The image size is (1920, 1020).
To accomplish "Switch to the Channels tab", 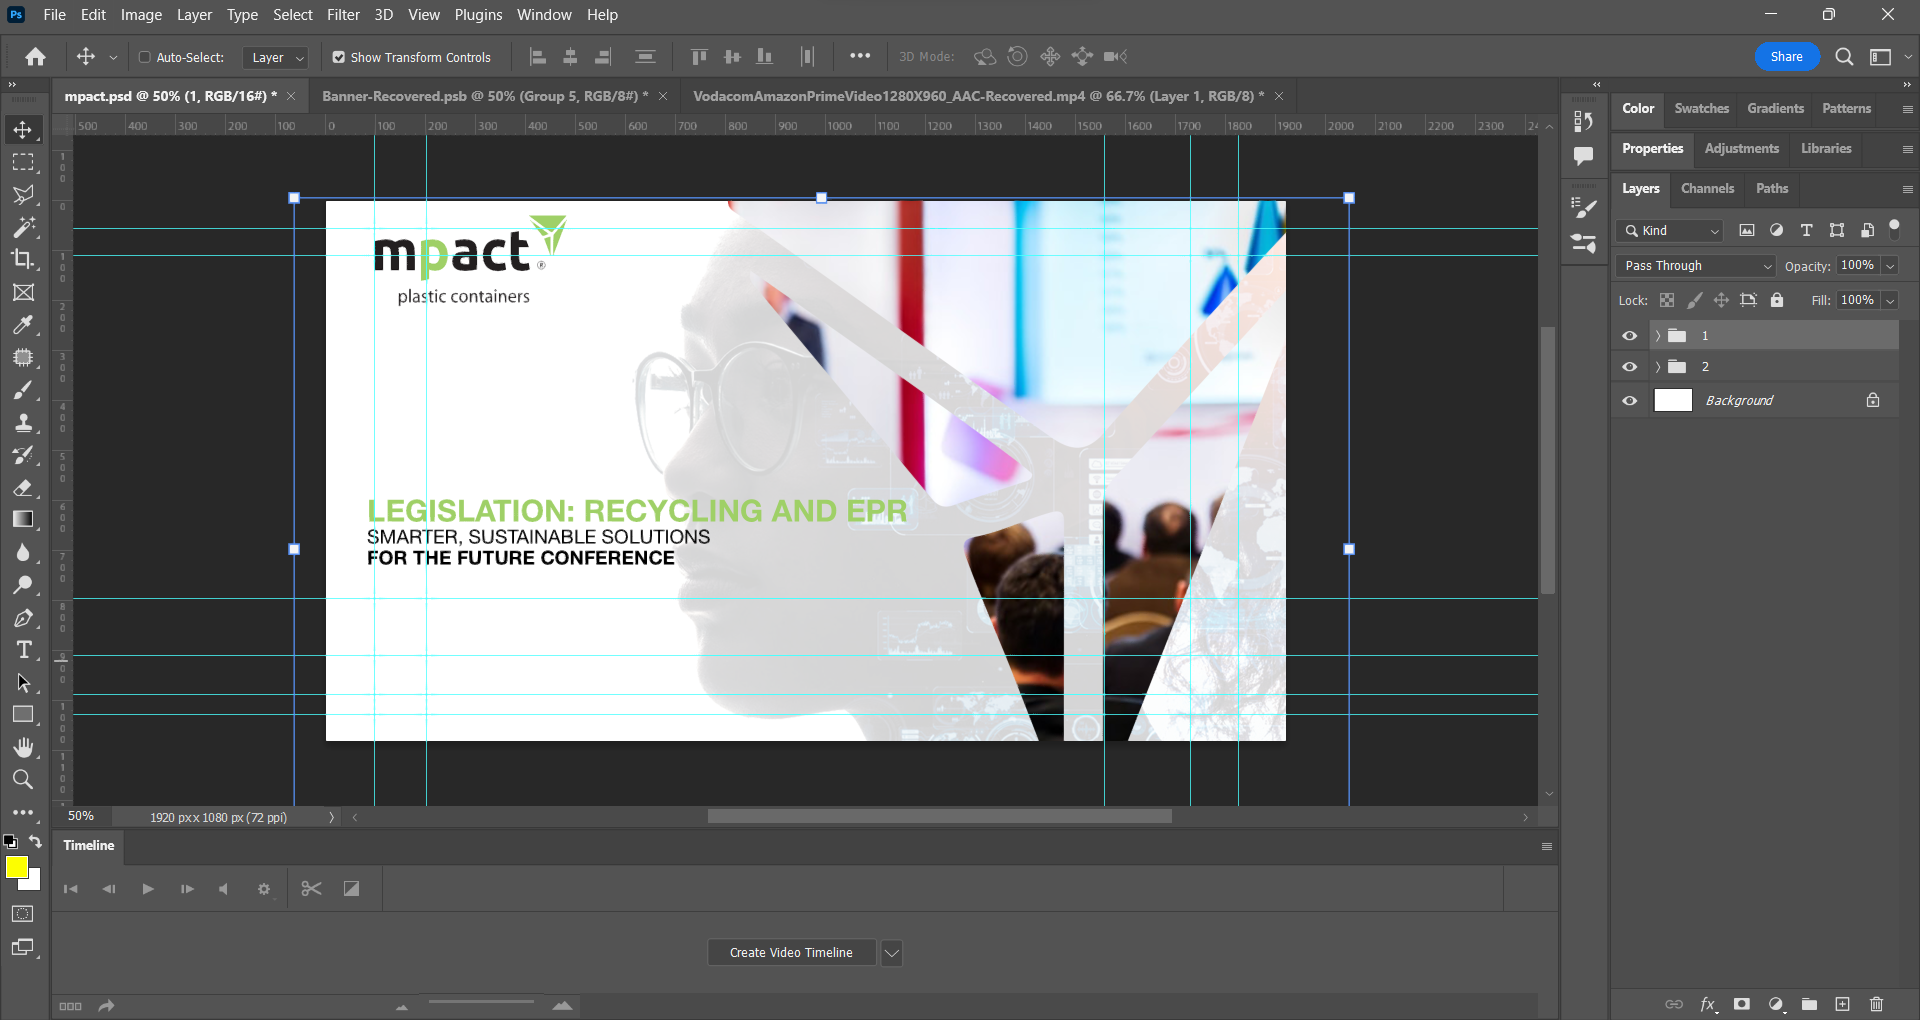I will click(x=1707, y=188).
